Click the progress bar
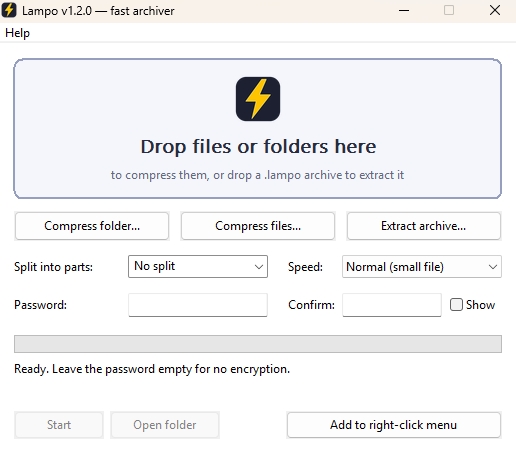The height and width of the screenshot is (453, 516). pos(258,344)
